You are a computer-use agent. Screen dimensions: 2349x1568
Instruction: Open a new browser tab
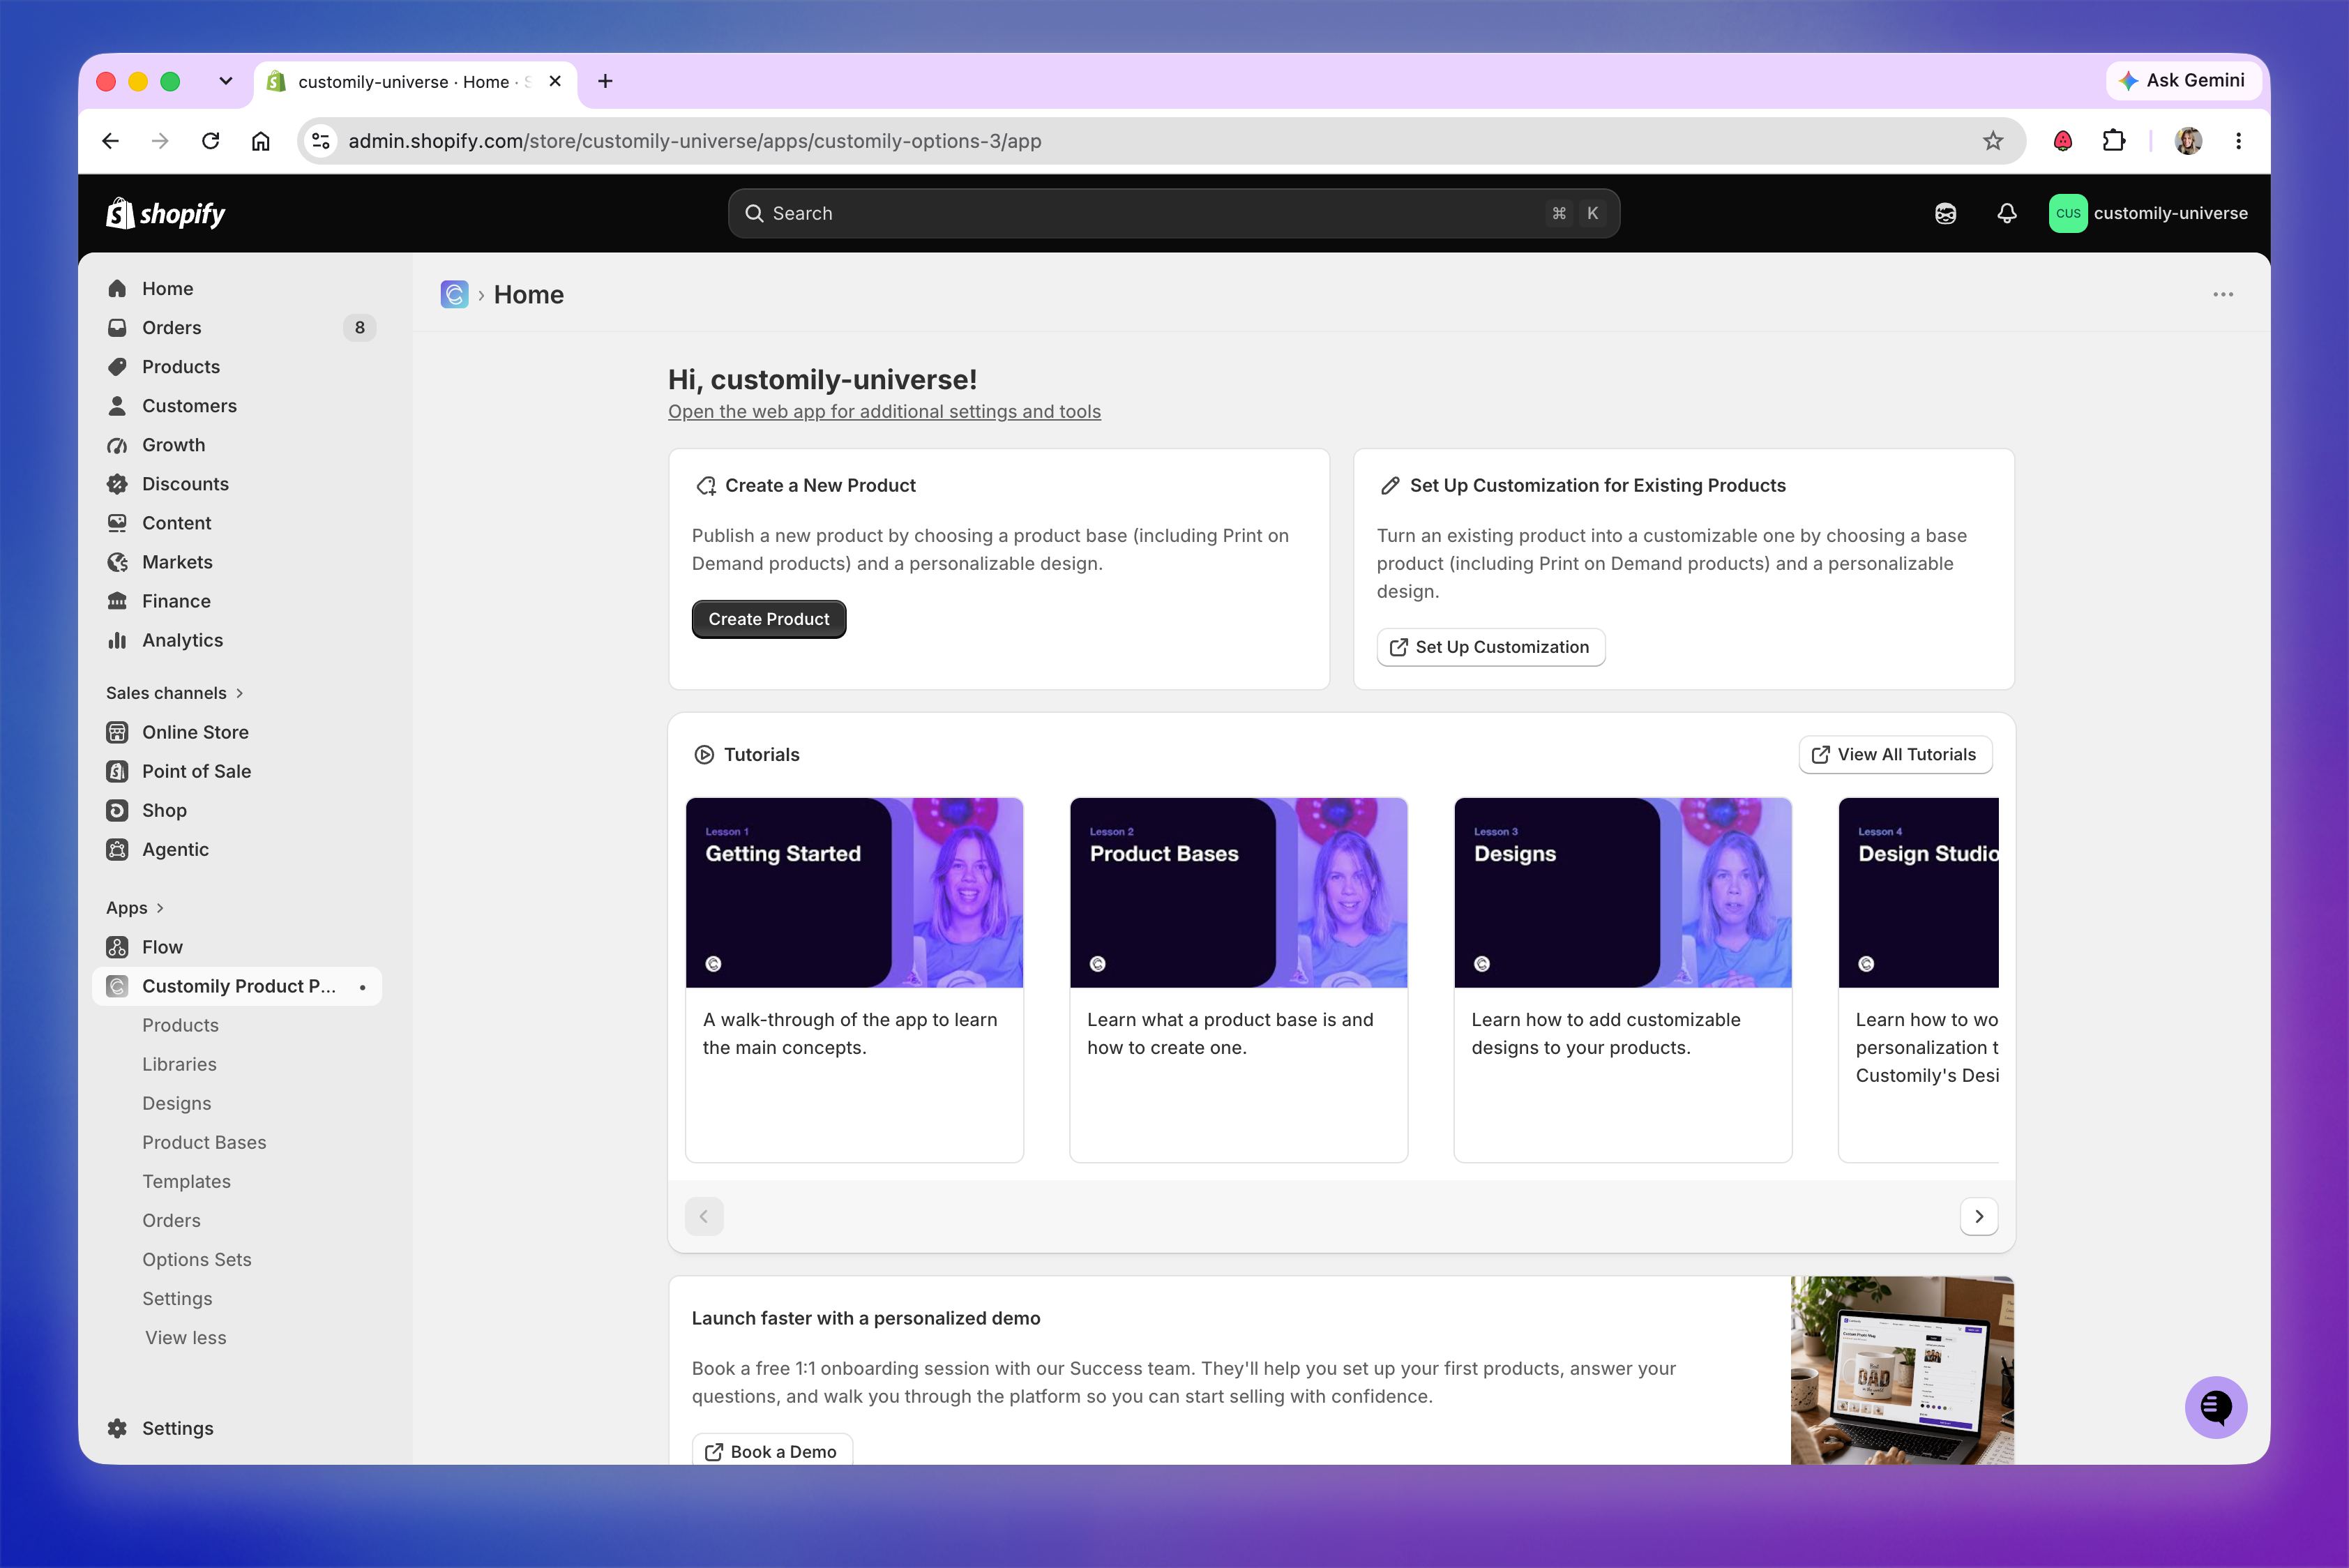(x=605, y=81)
